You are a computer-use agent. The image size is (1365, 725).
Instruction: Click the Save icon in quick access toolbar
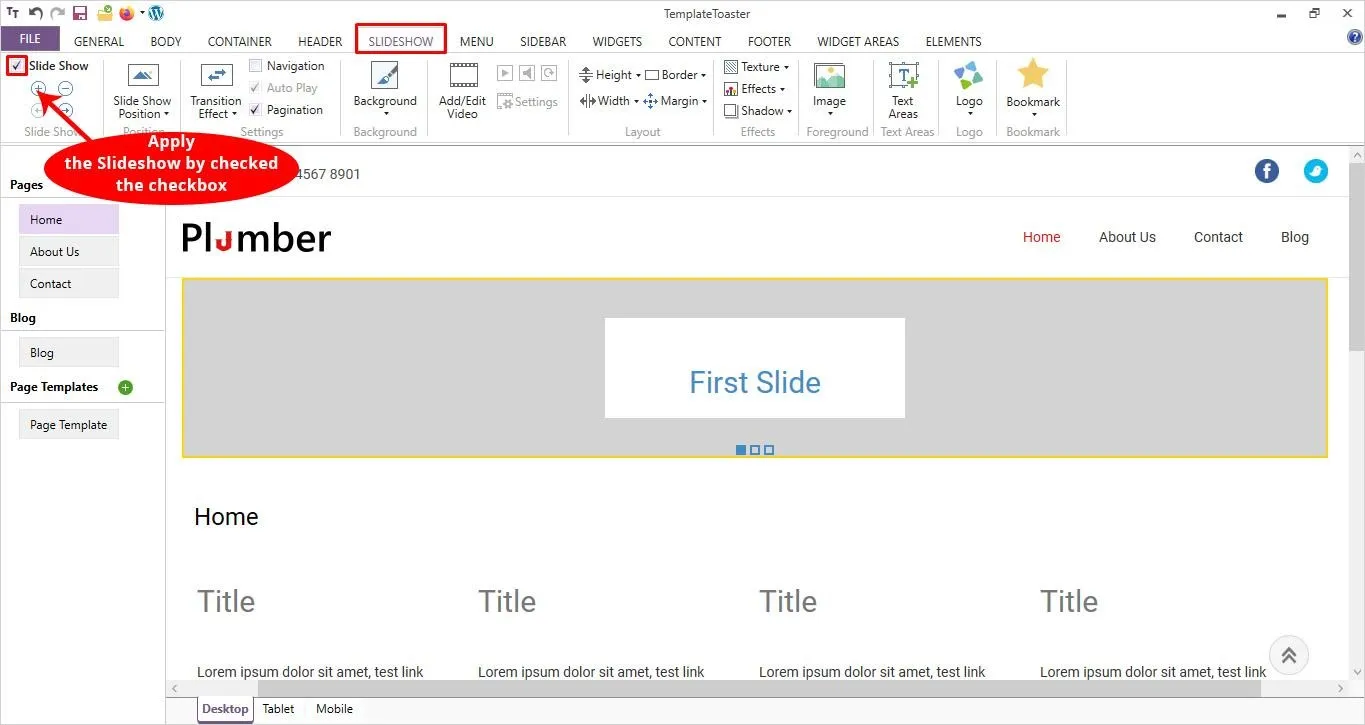(80, 14)
